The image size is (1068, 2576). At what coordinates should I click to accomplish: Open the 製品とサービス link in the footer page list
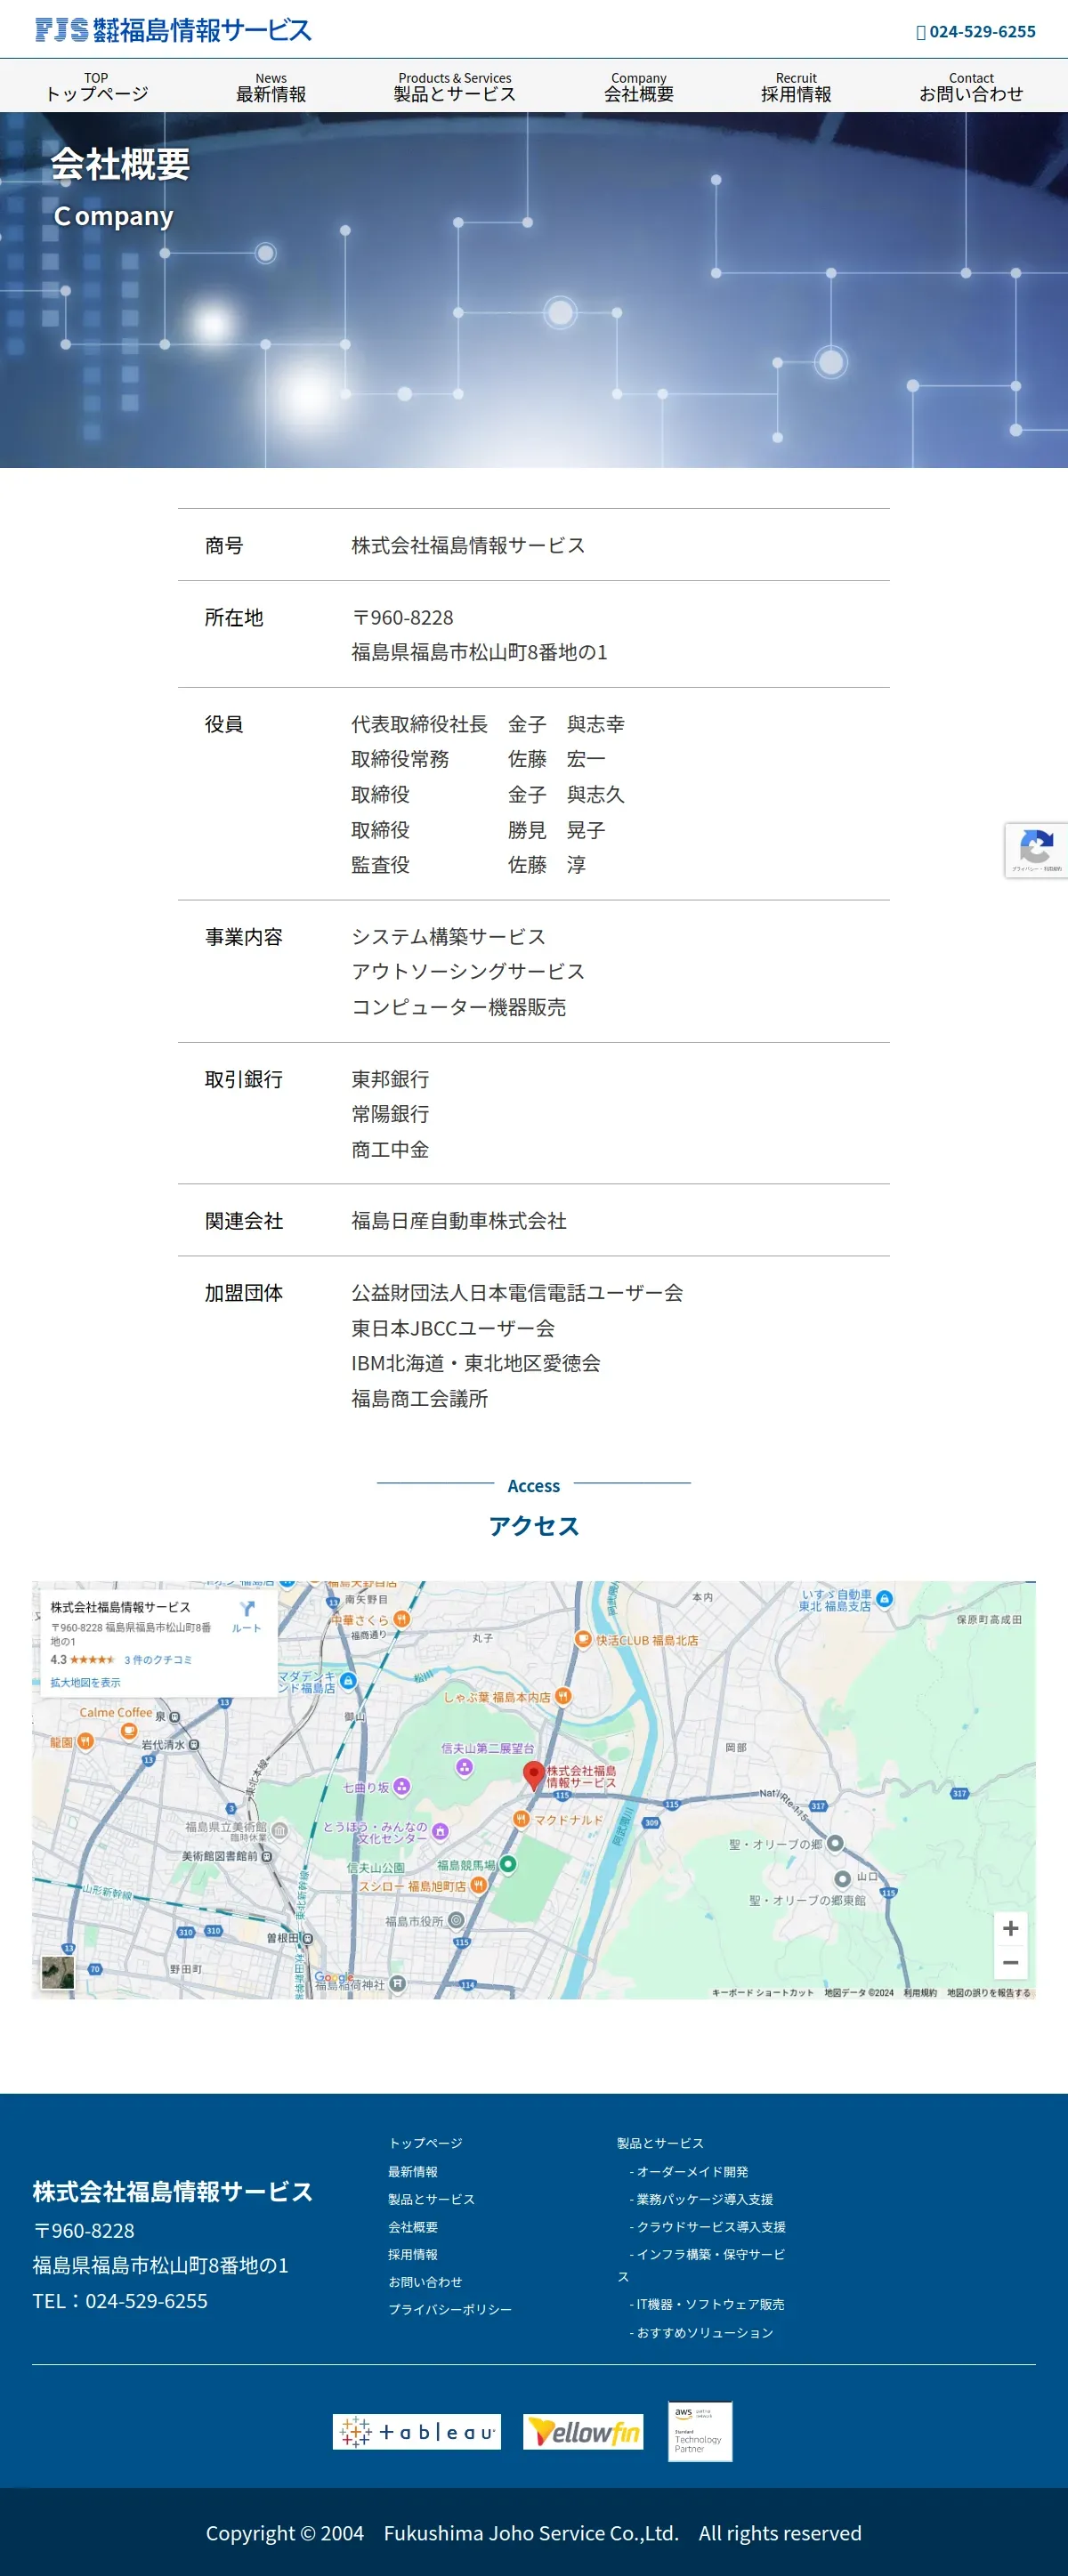tap(432, 2199)
